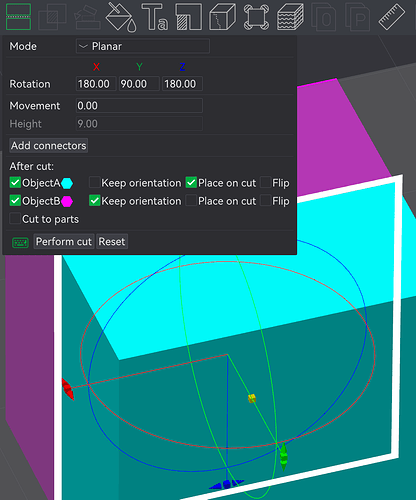Click the disabled P page icon
The width and height of the screenshot is (416, 500).
coord(358,17)
